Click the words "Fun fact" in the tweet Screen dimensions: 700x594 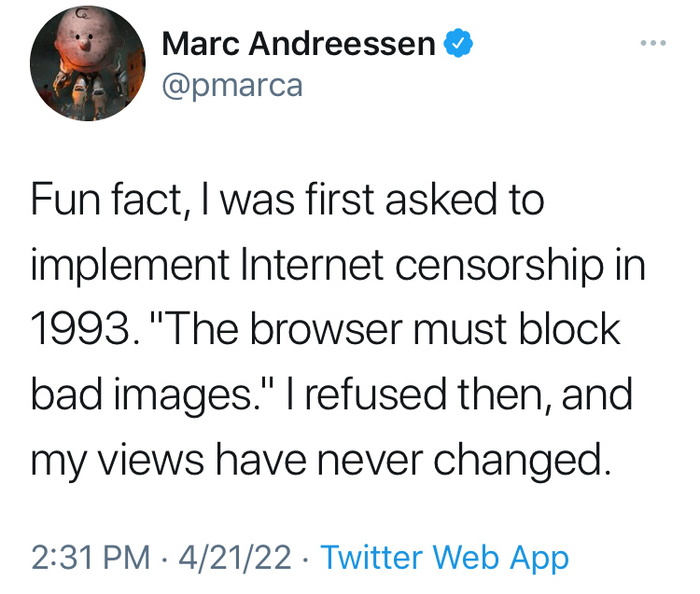(105, 200)
